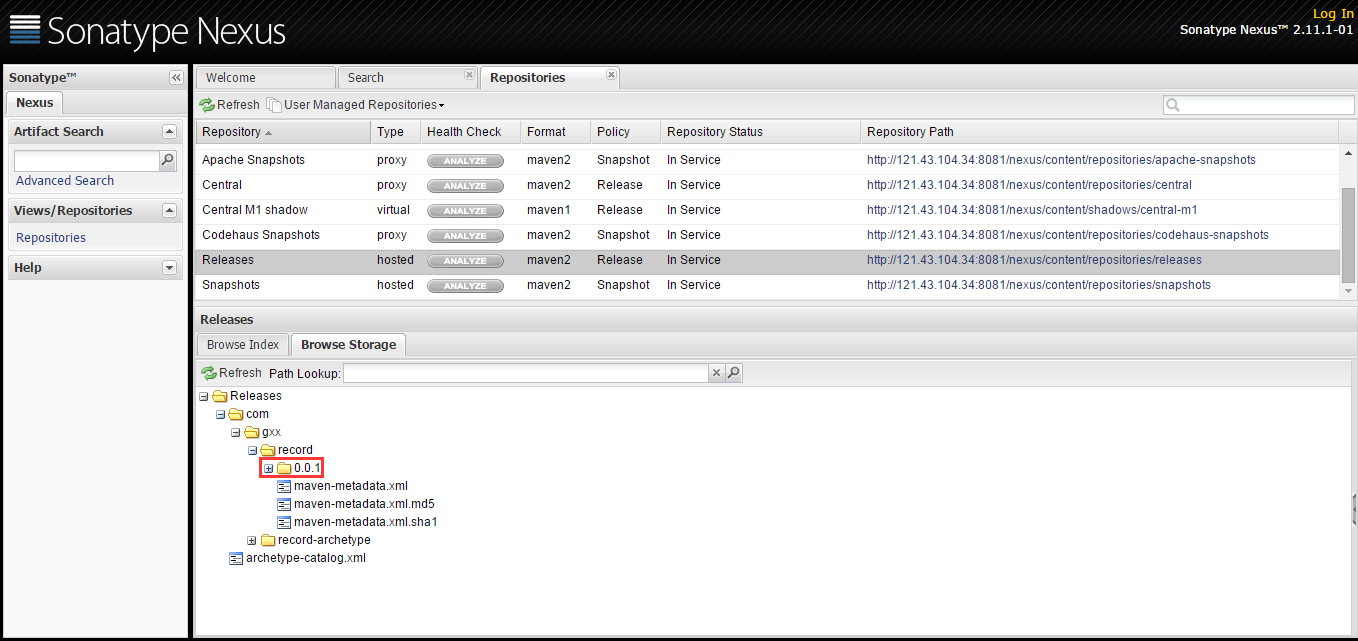Click the search icon in repository filter box
The image size is (1358, 641).
click(x=1173, y=105)
